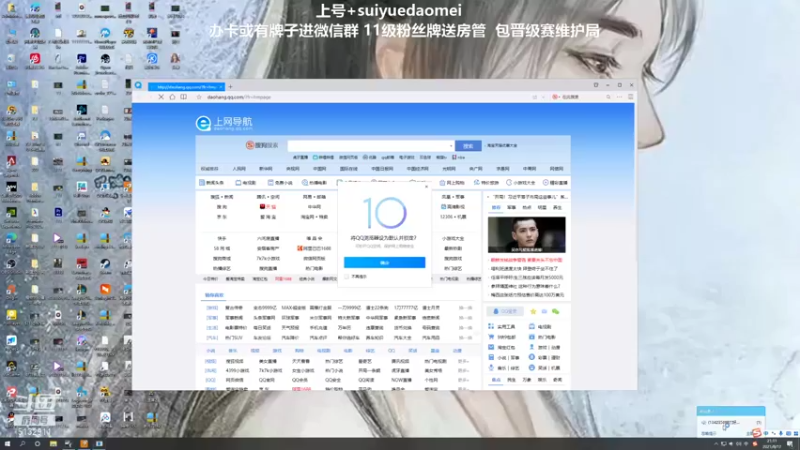Image resolution: width=800 pixels, height=450 pixels.
Task: Expand the search box suggestions arrow
Action: [x=451, y=146]
